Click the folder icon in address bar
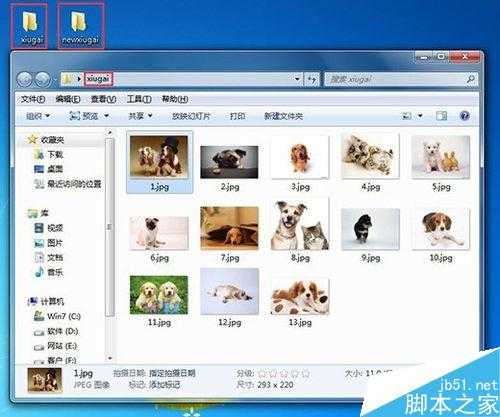Image resolution: width=500 pixels, height=417 pixels. click(x=68, y=79)
